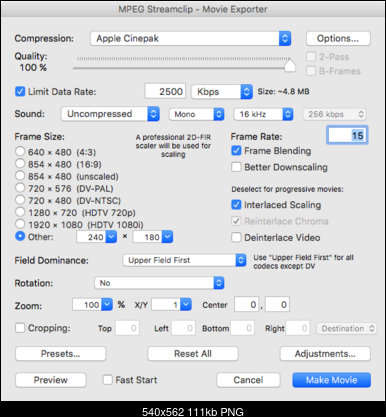Open the Destination crop dropdown

pos(347,328)
